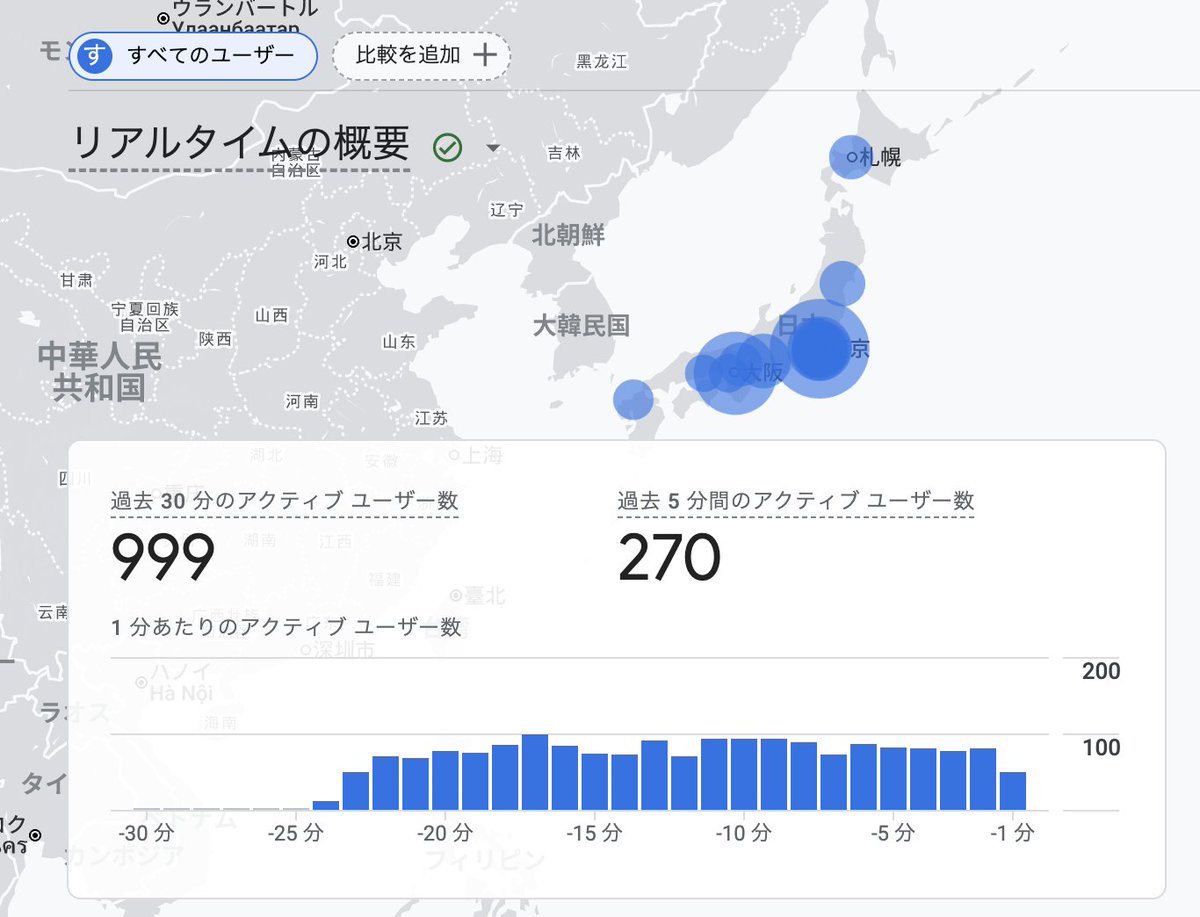Click the 札幌 user bubble on the map
Image resolution: width=1200 pixels, height=917 pixels.
pos(851,157)
